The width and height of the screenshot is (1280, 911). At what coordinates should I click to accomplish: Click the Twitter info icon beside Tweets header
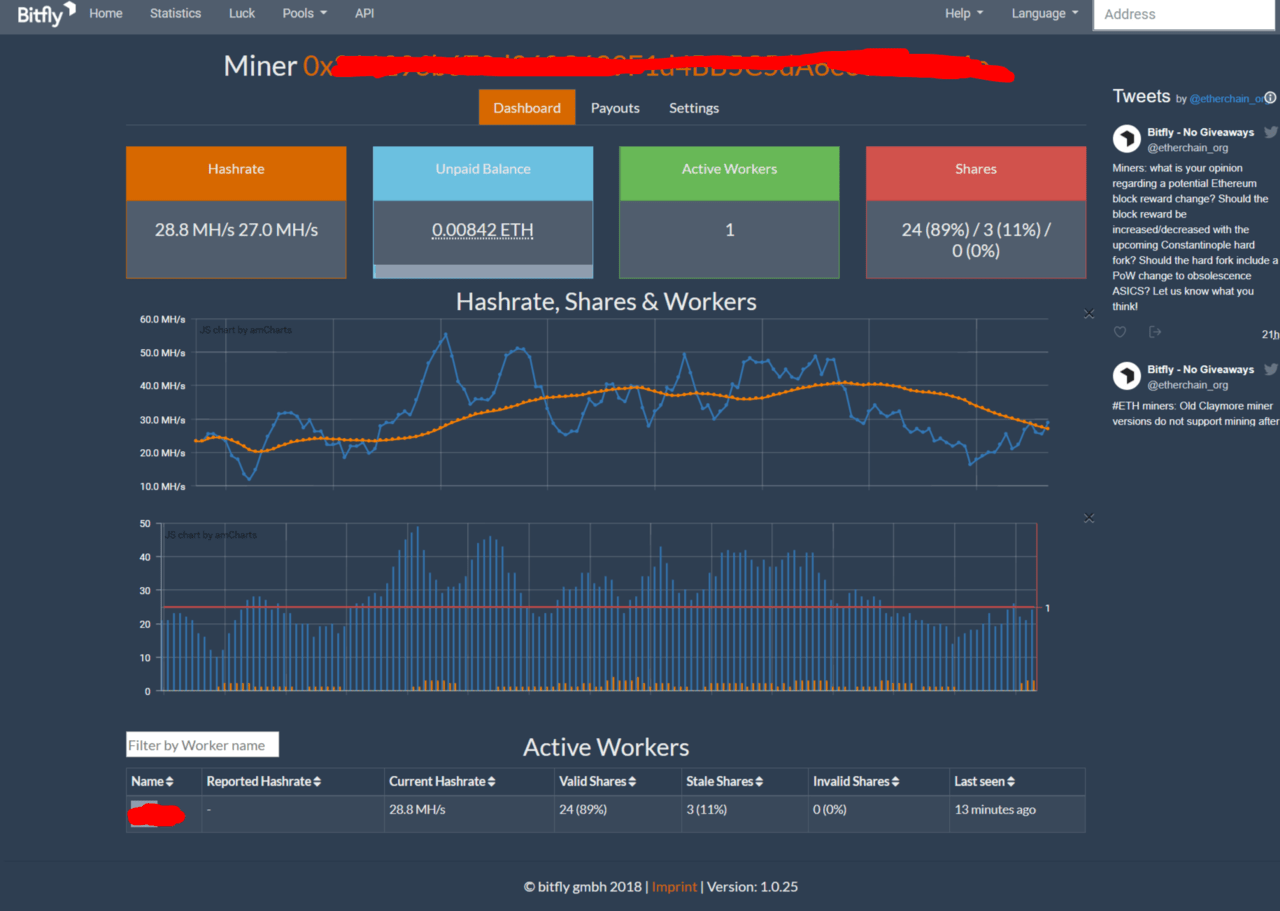point(1270,98)
